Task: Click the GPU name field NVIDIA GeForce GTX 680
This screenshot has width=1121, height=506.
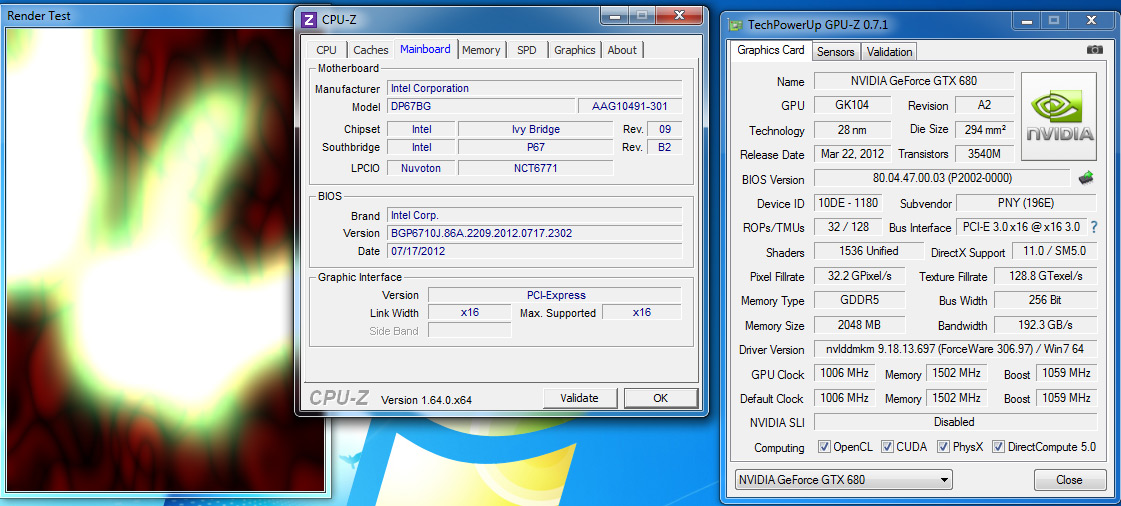Action: [x=914, y=81]
